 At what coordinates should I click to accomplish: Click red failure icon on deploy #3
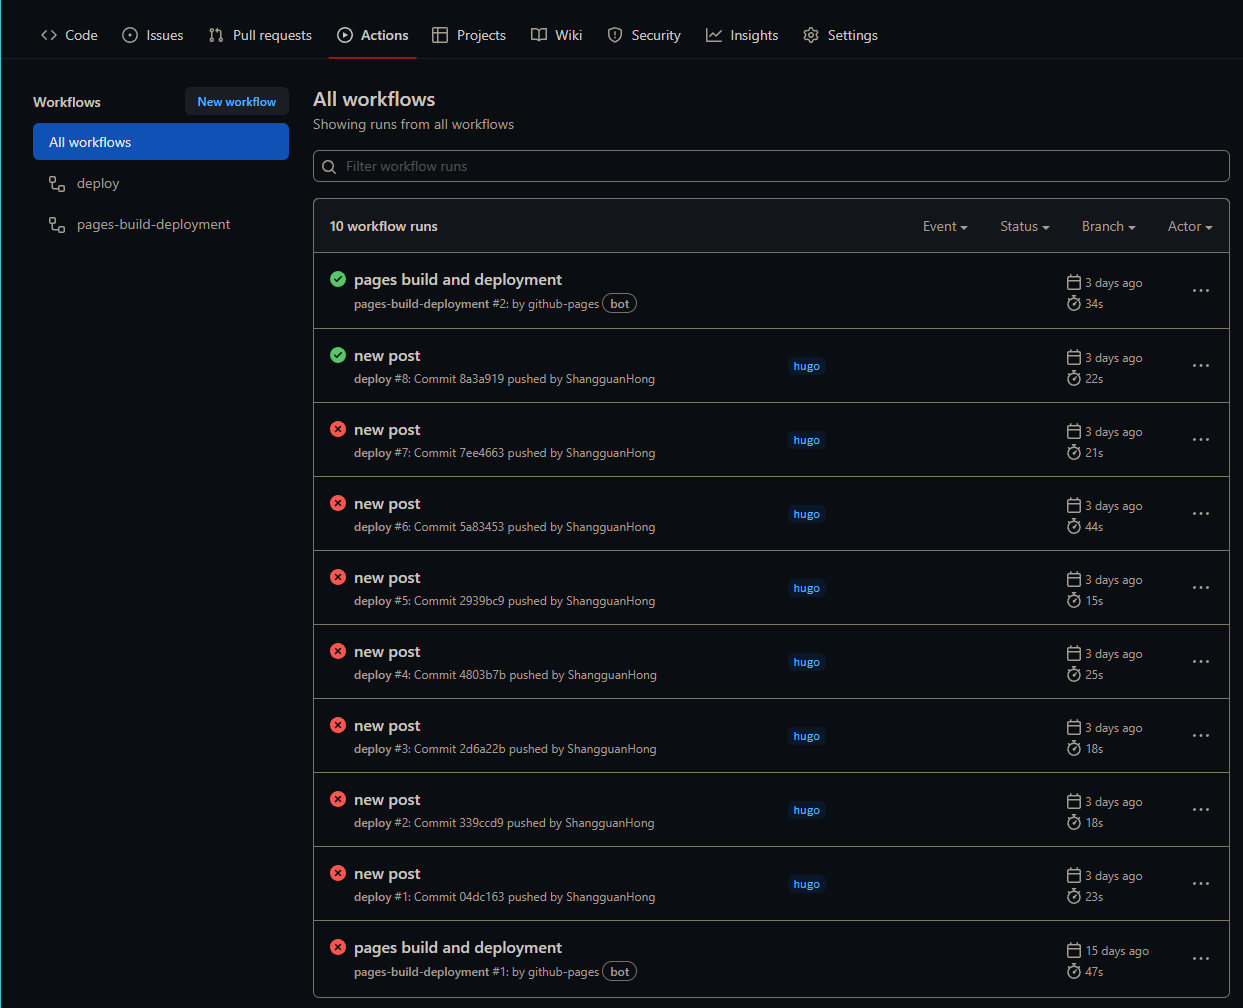point(338,725)
